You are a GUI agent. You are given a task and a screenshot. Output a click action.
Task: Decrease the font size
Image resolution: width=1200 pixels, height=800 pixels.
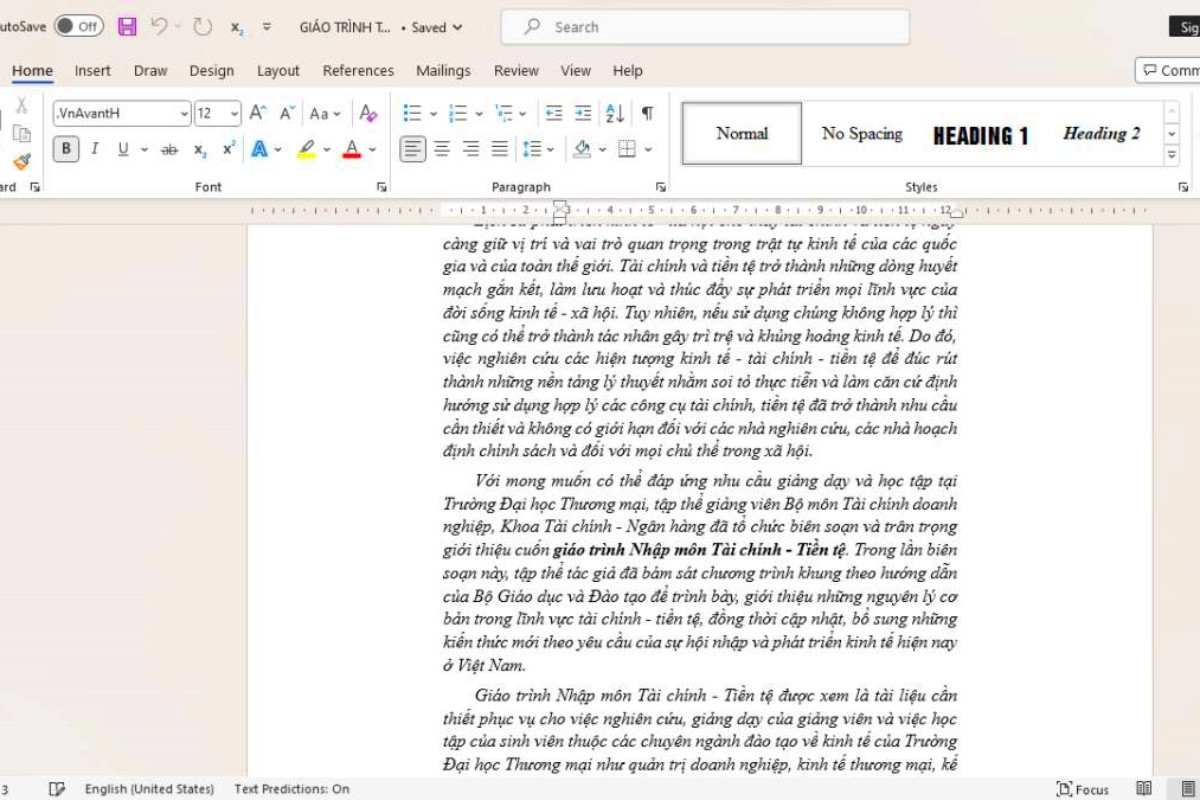click(x=287, y=113)
